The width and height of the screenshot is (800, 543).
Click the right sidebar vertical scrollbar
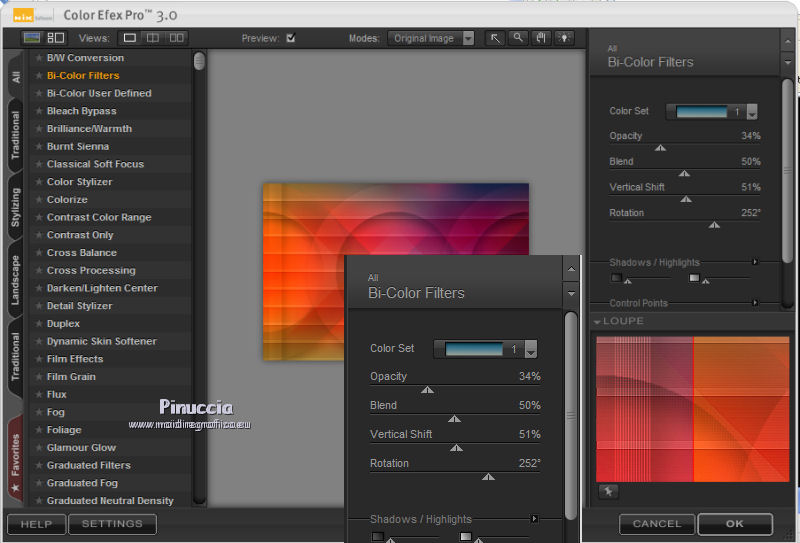click(x=787, y=171)
